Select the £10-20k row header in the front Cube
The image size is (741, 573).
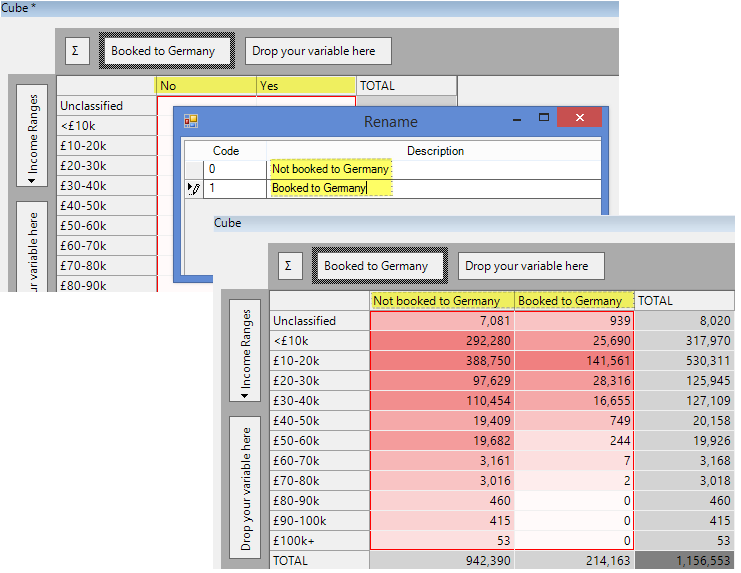click(x=319, y=361)
